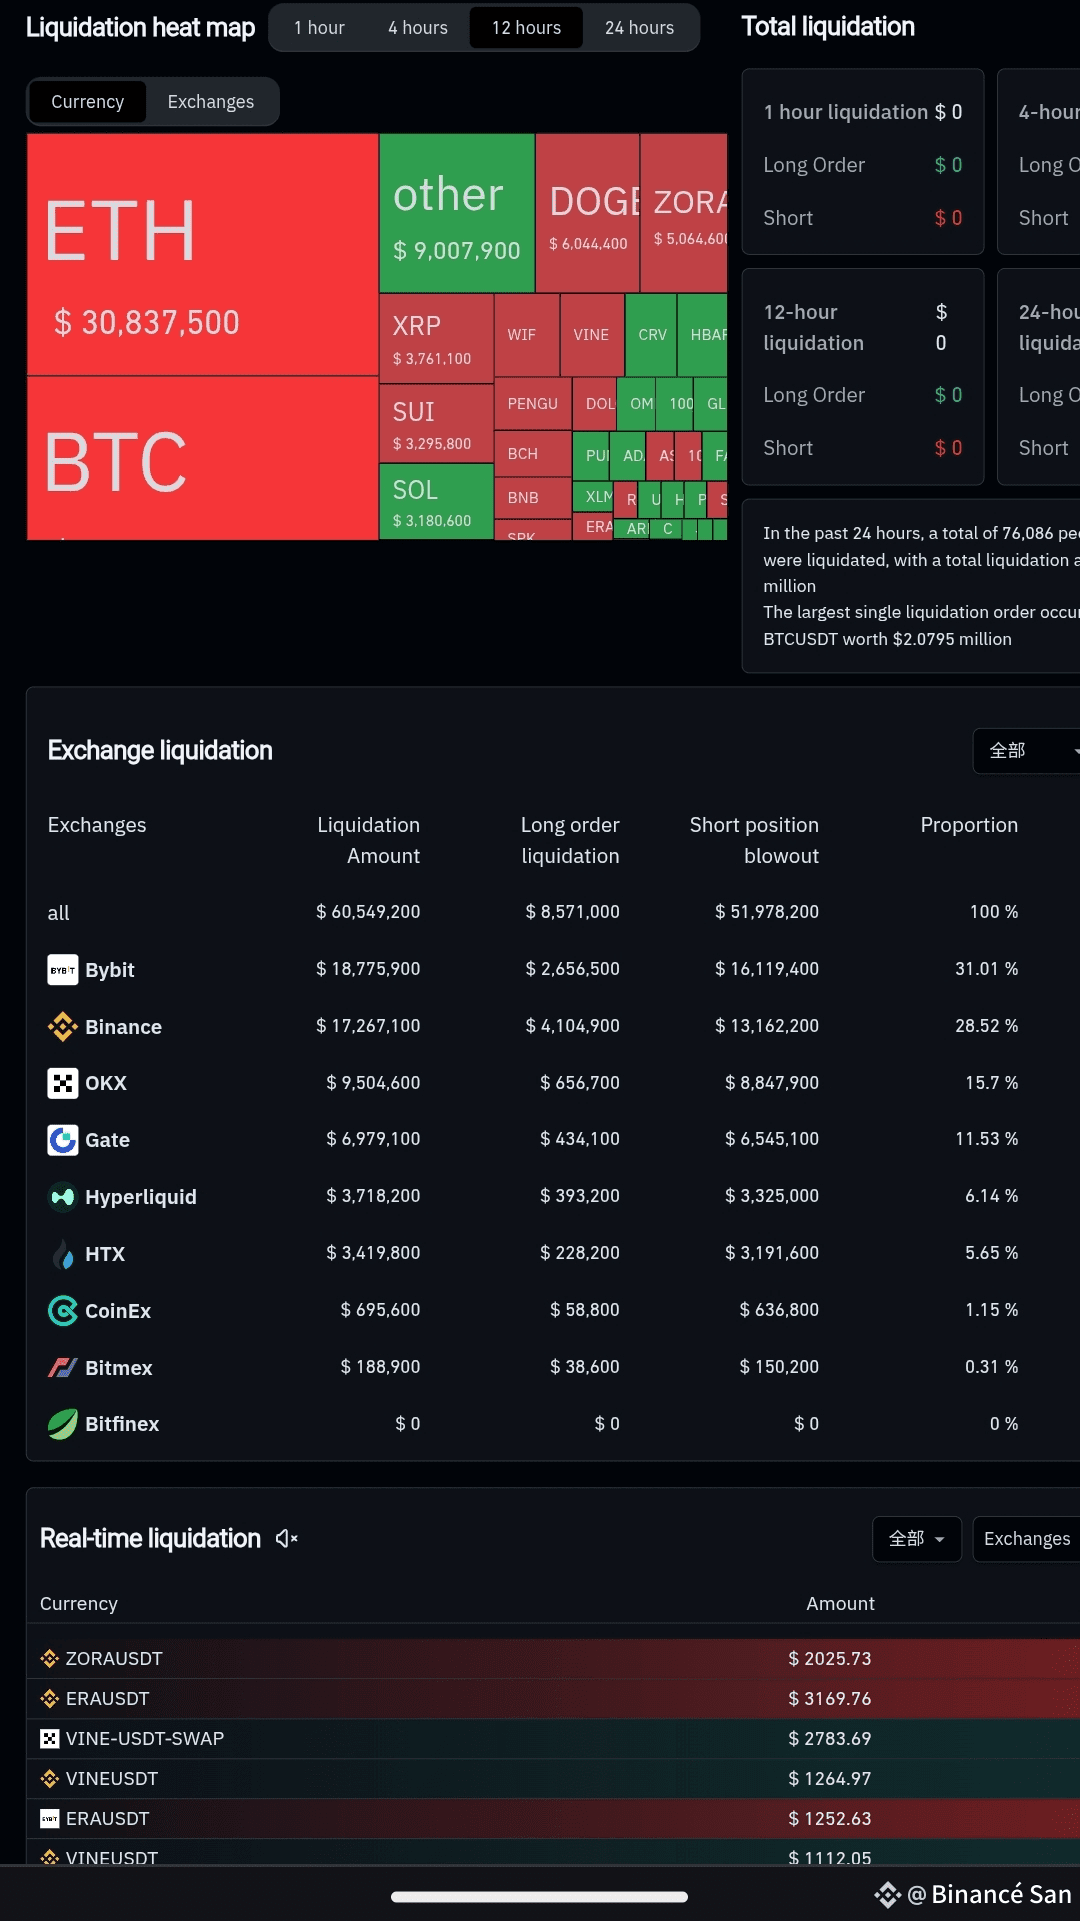Click the CoinEx logo icon
The image size is (1080, 1921).
[x=63, y=1311]
